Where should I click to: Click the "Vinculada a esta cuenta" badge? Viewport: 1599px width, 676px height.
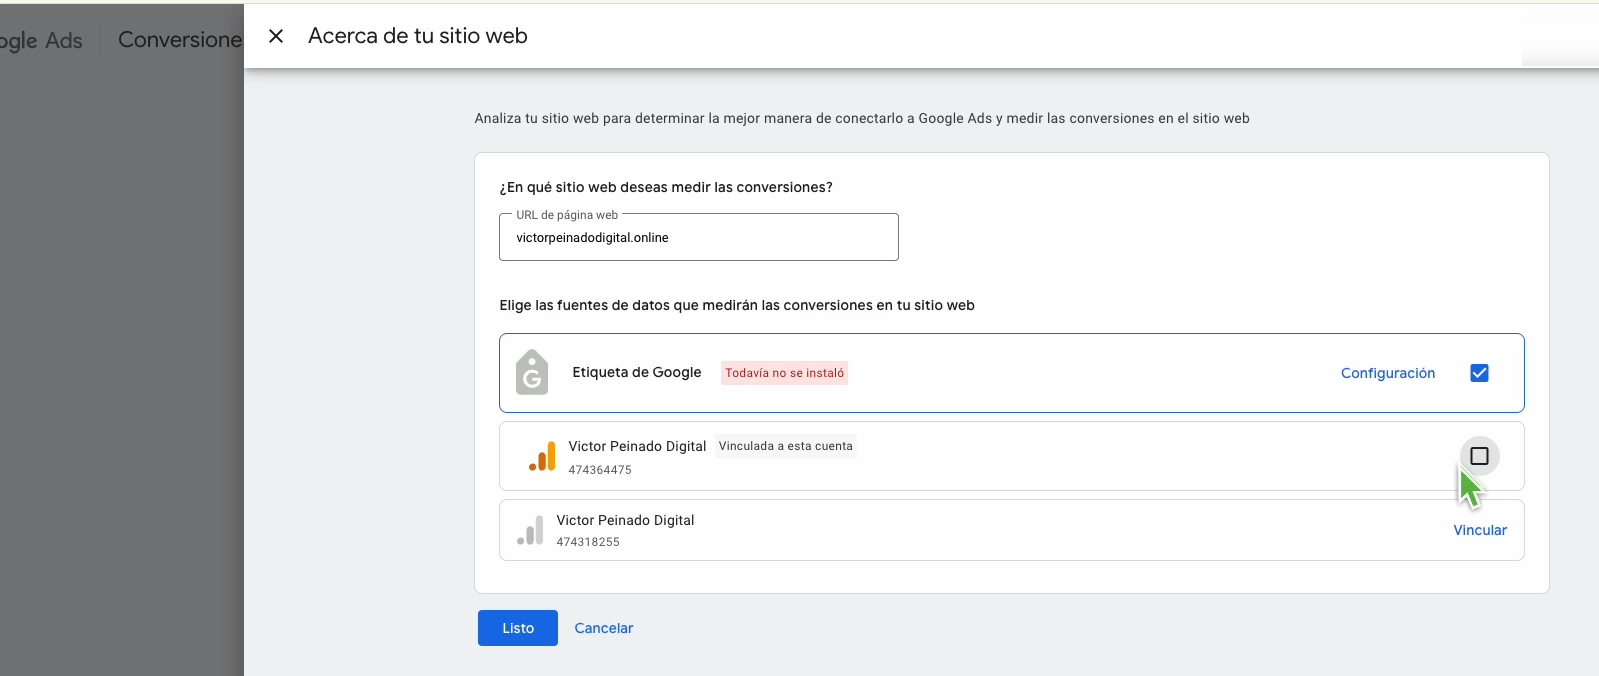[785, 446]
